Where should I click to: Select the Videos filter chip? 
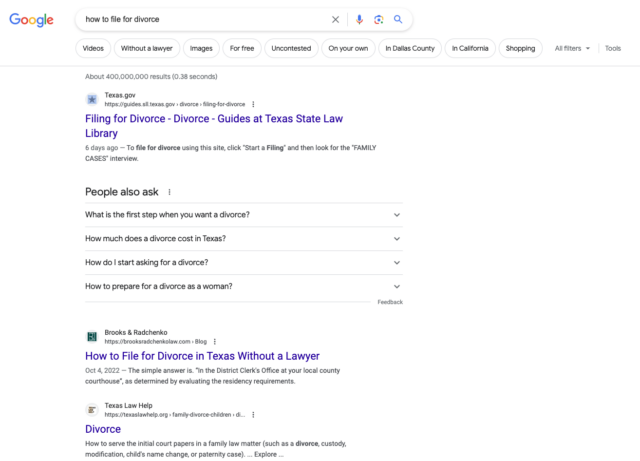pos(93,48)
